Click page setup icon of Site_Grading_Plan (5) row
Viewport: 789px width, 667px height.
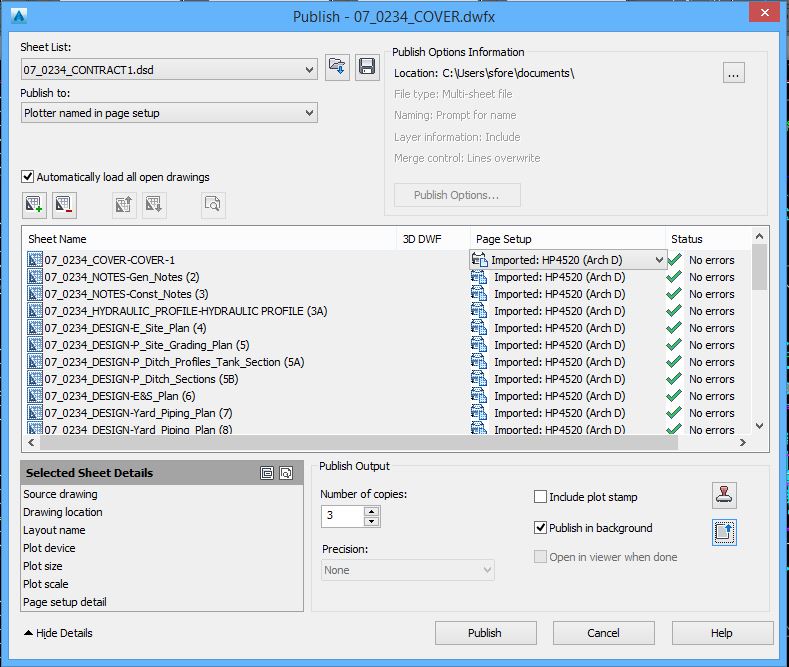[x=479, y=345]
